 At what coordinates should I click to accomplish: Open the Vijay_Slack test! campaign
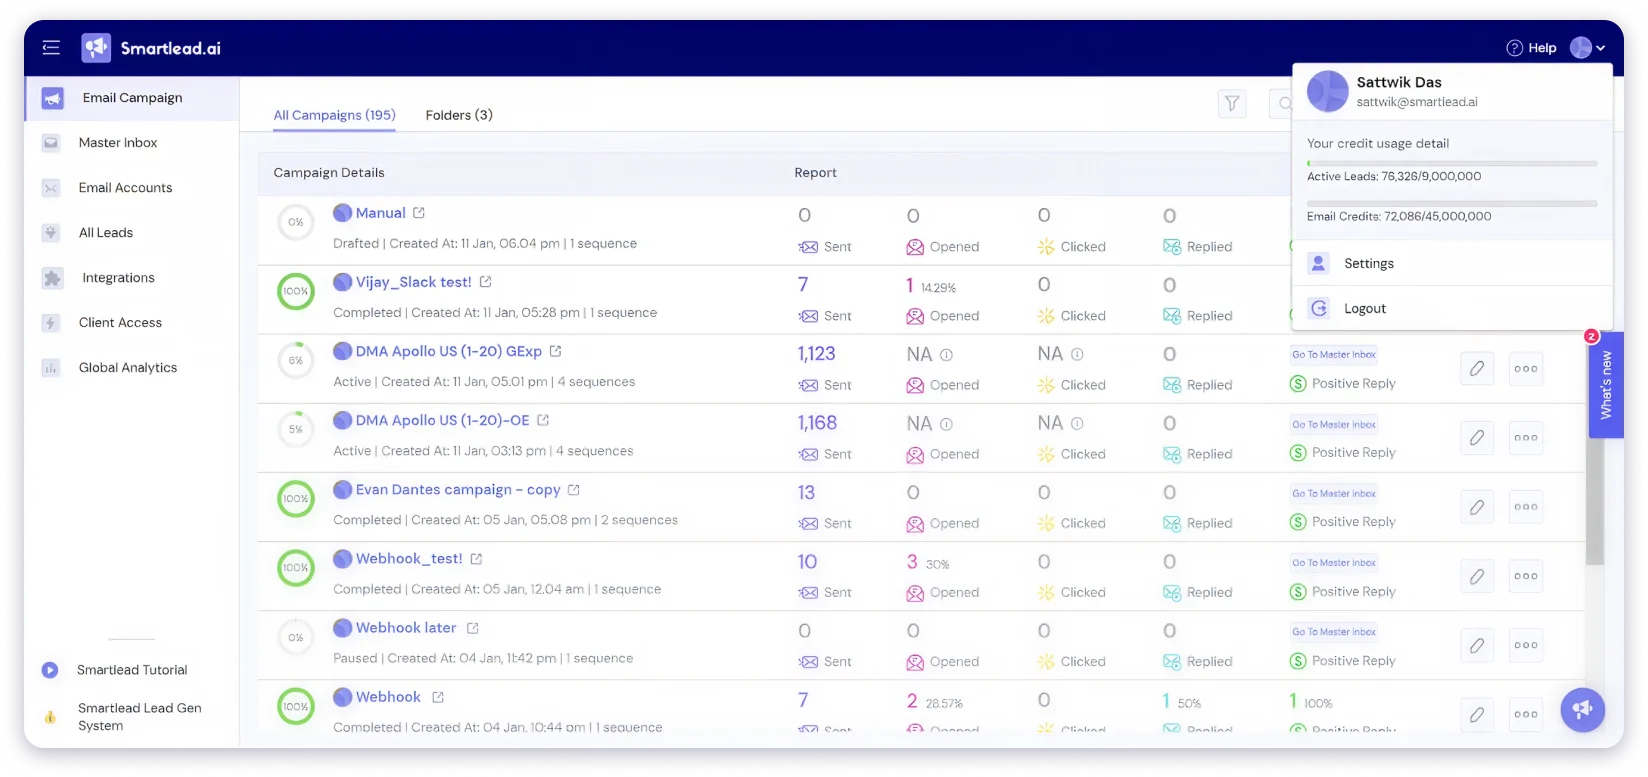(413, 282)
